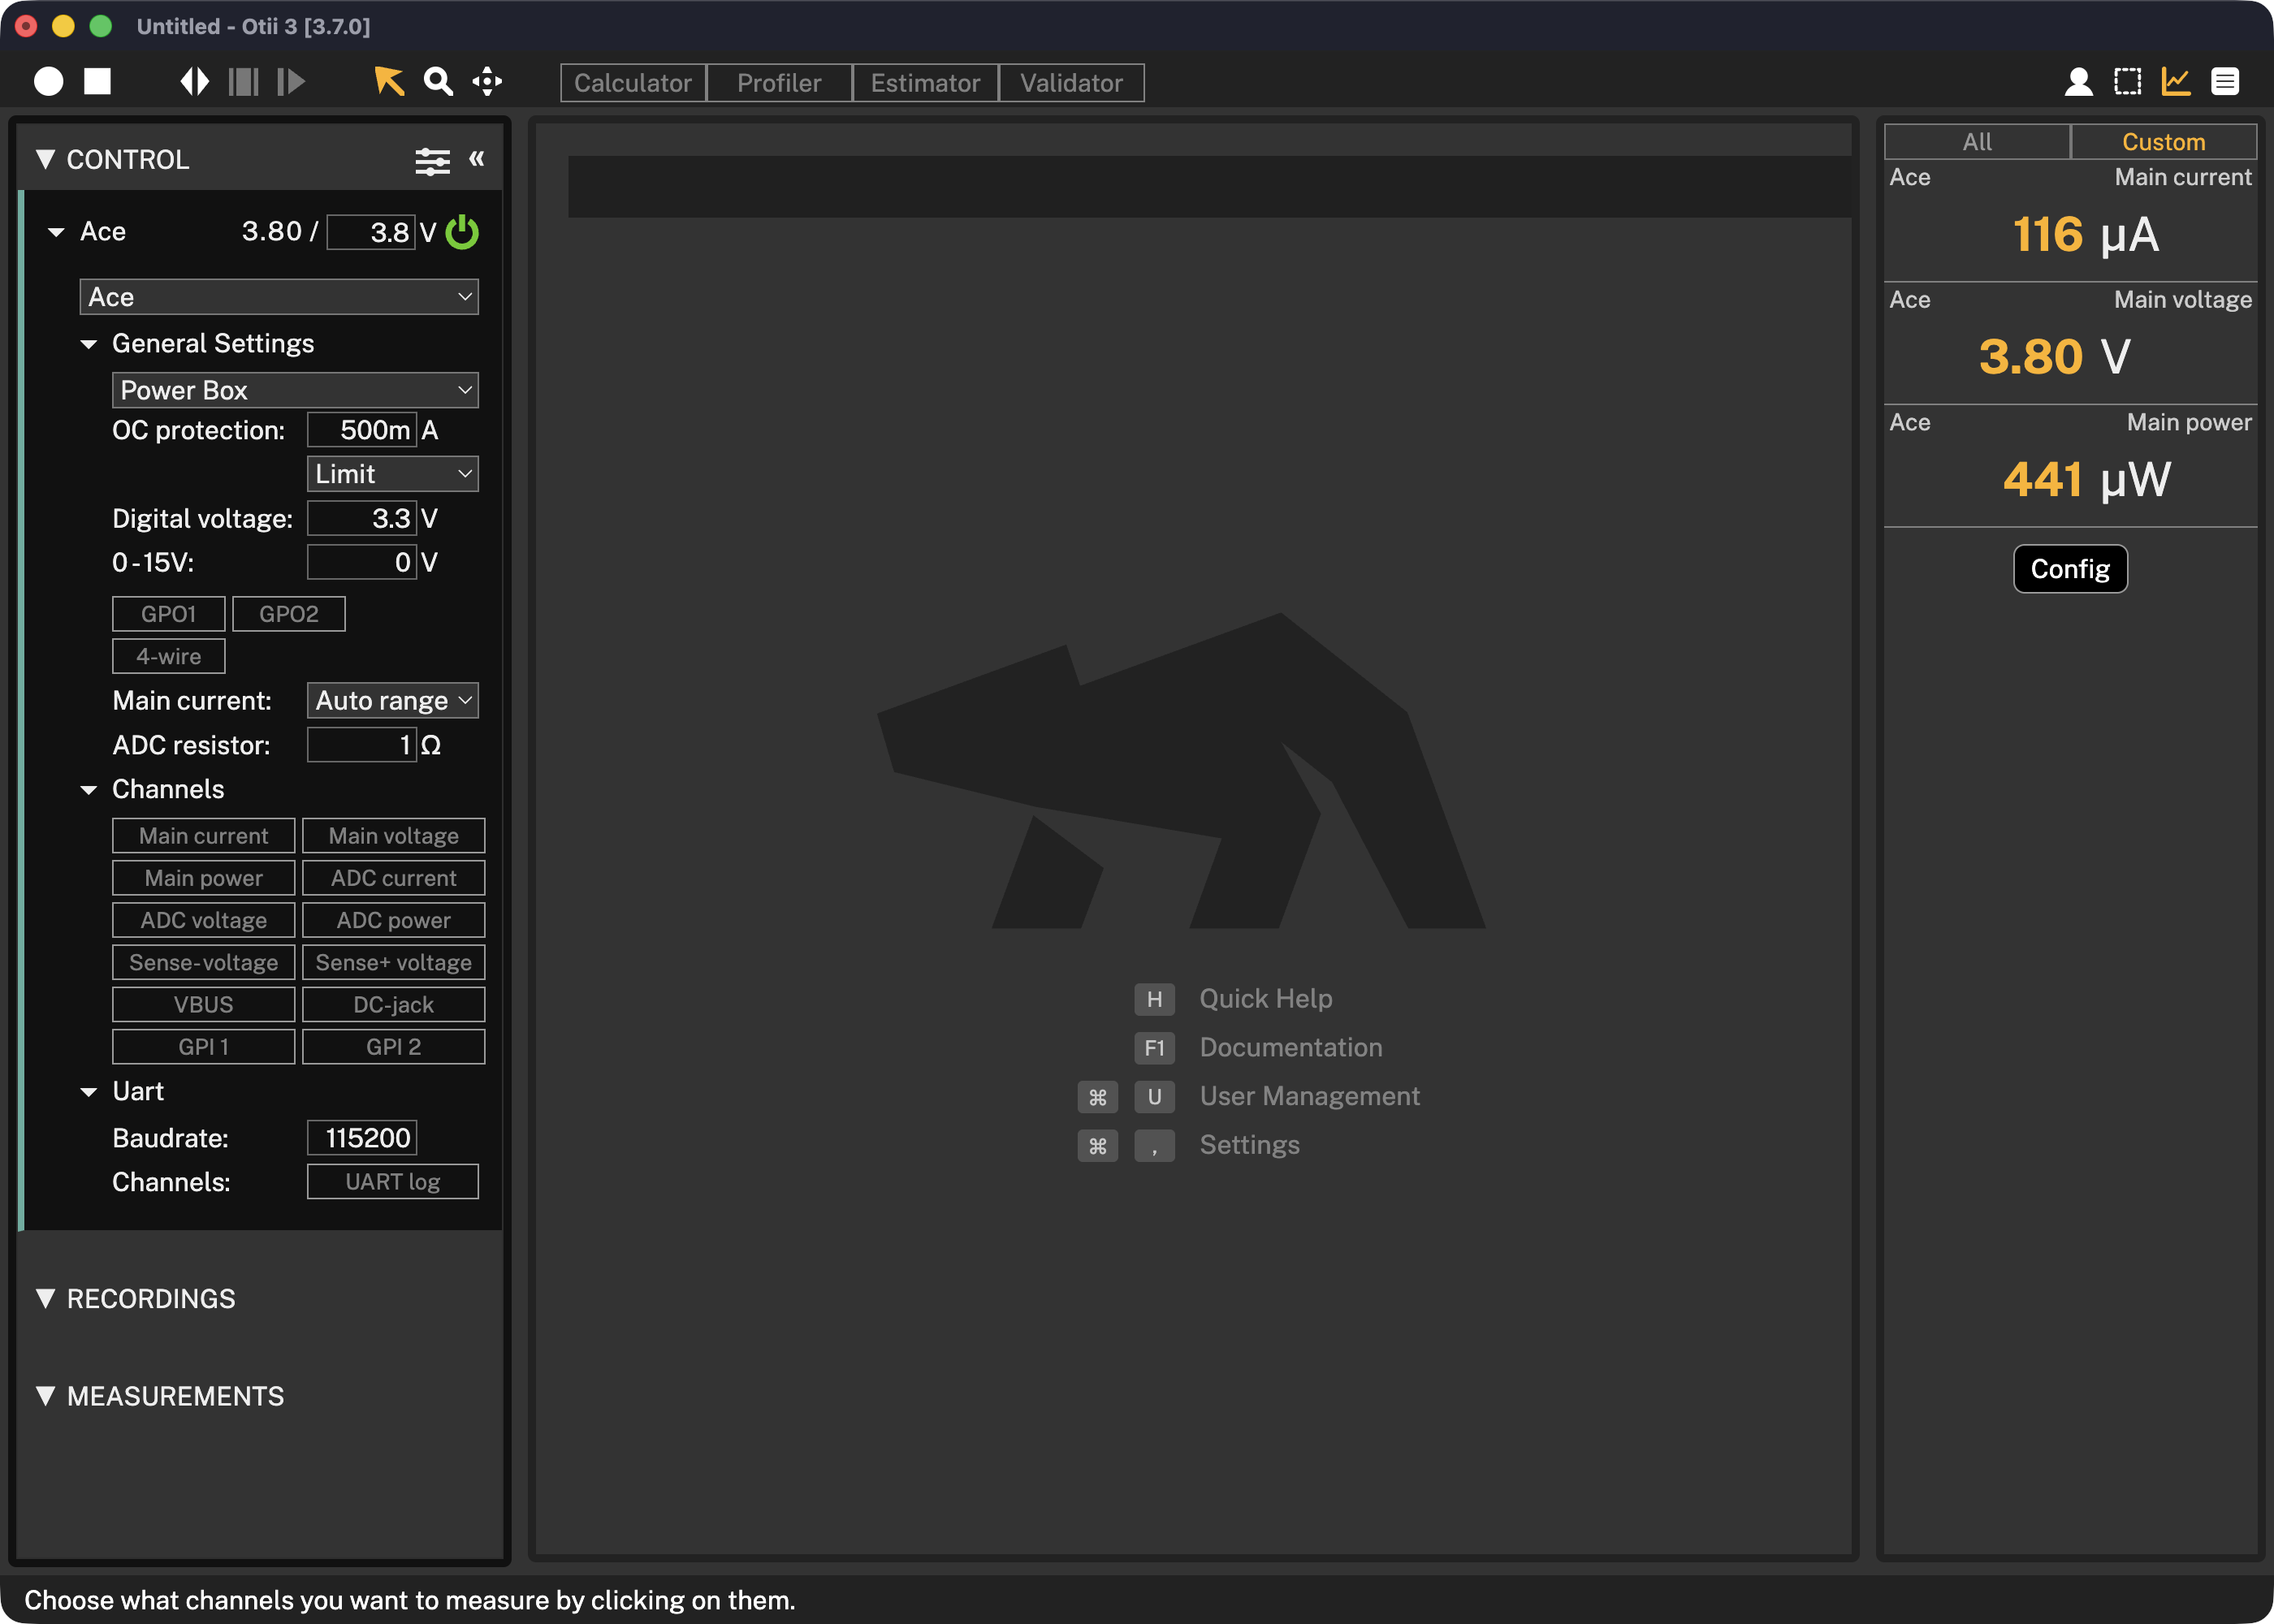Open the Power Box dropdown

click(x=295, y=390)
